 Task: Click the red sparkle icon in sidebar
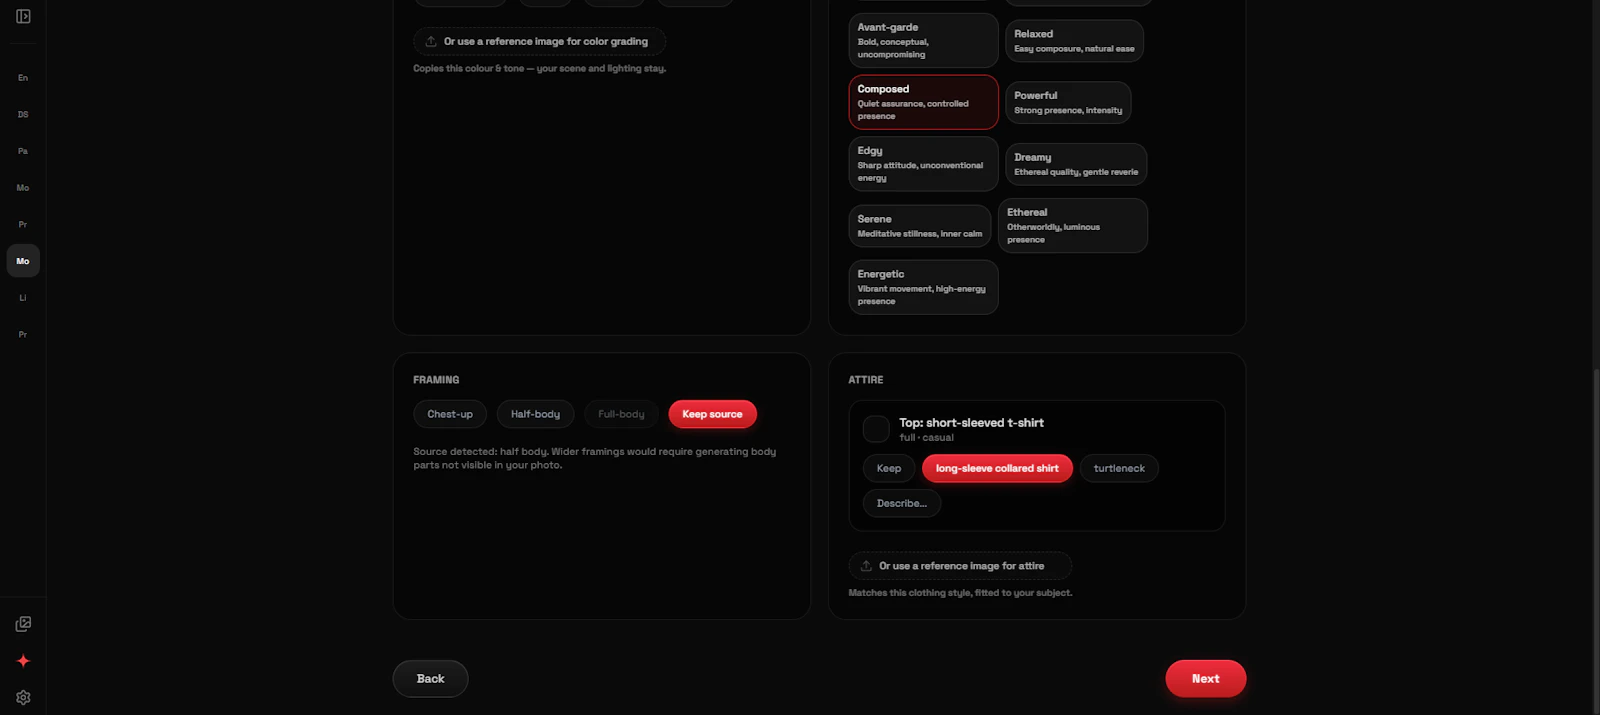tap(23, 661)
